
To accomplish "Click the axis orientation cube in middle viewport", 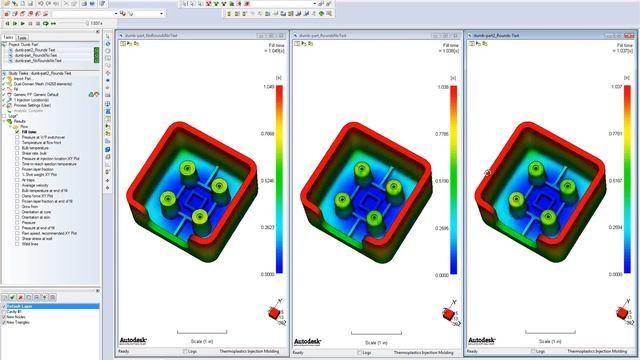I will point(449,314).
